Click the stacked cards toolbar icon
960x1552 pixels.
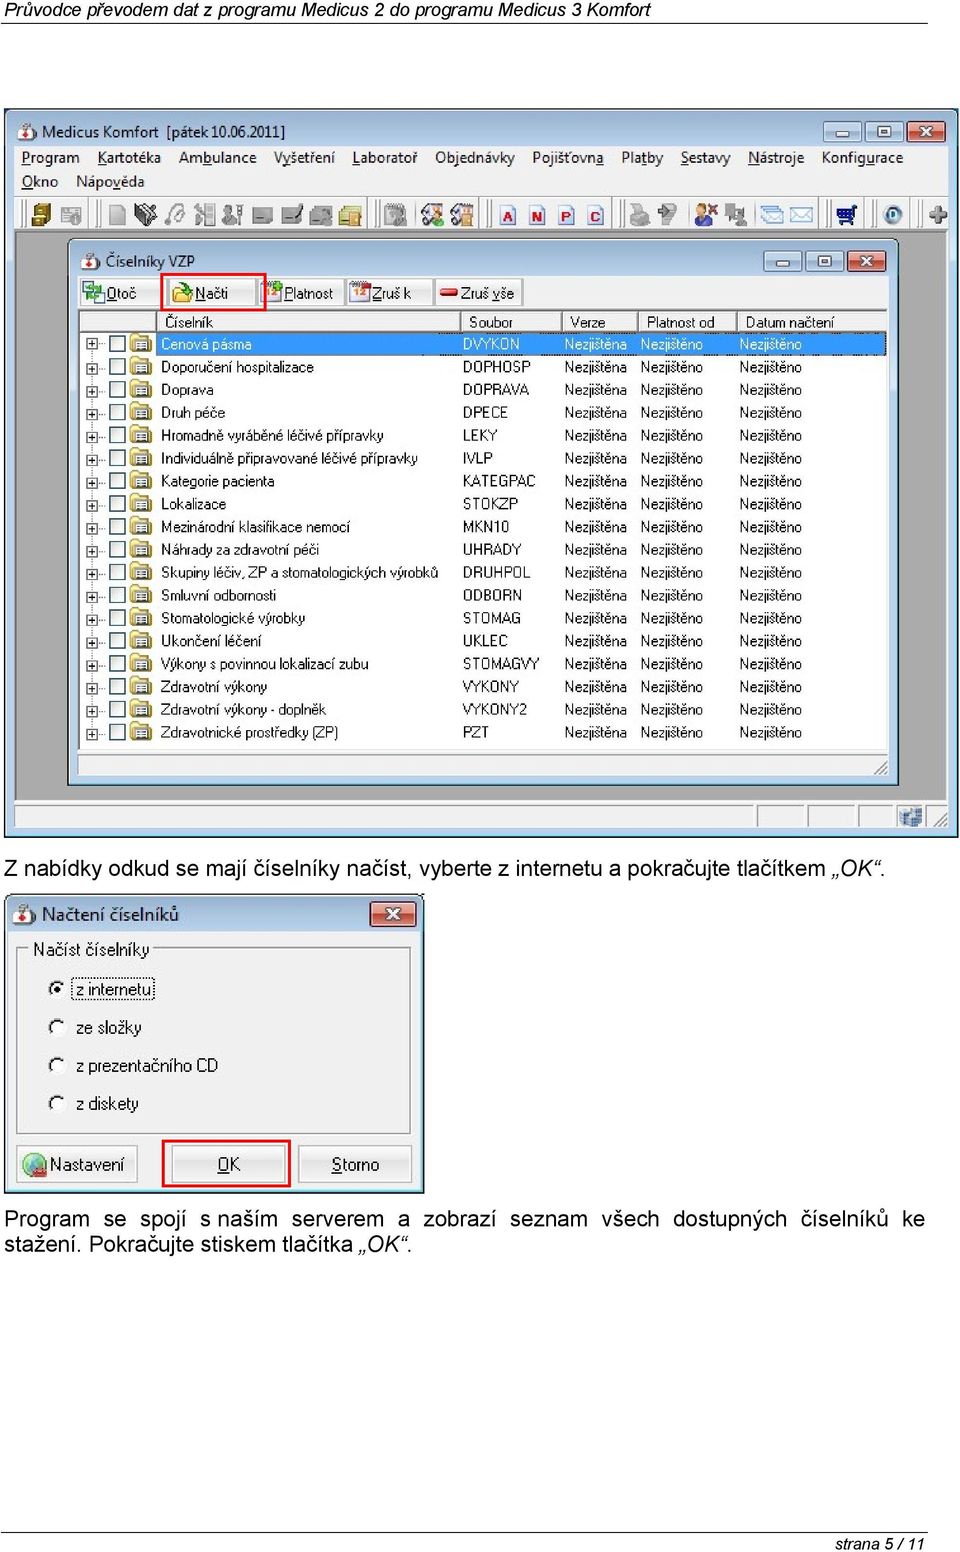(x=771, y=215)
